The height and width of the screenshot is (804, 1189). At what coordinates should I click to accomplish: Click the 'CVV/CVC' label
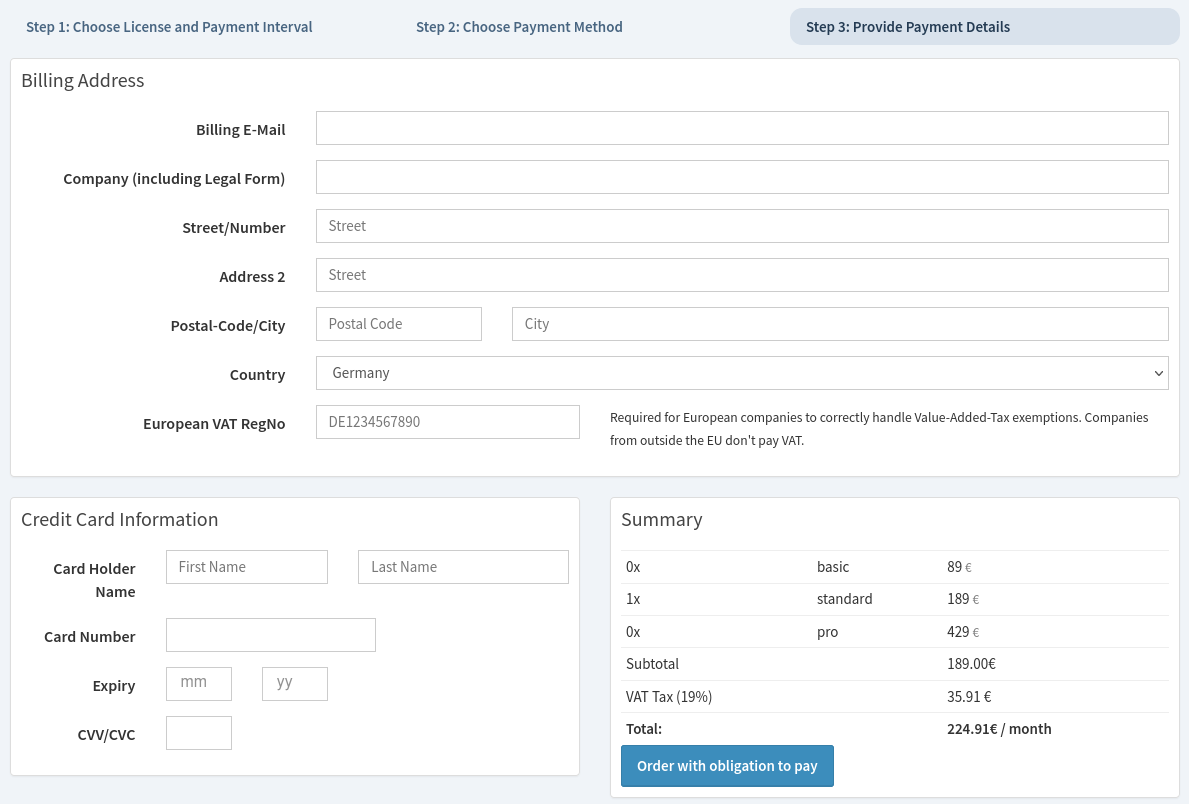(106, 735)
